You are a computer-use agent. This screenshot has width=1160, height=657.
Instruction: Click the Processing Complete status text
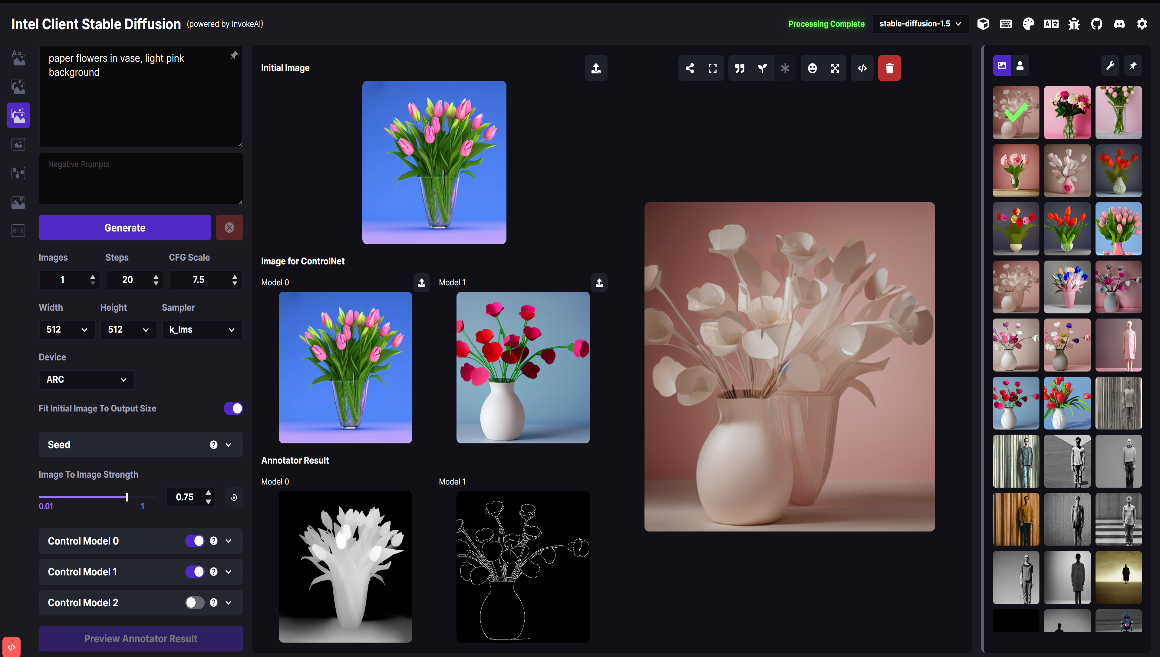pyautogui.click(x=826, y=24)
